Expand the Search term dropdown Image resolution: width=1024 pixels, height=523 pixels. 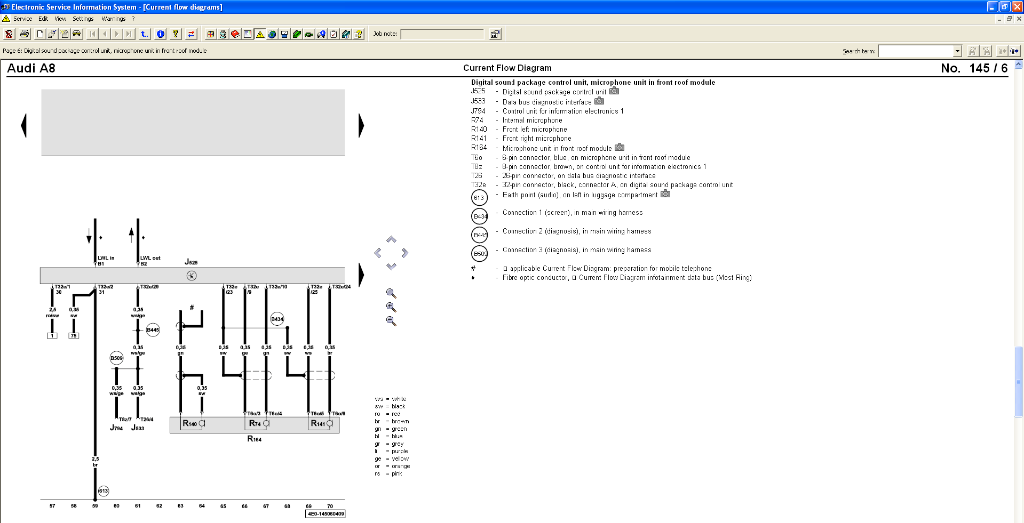[x=957, y=50]
